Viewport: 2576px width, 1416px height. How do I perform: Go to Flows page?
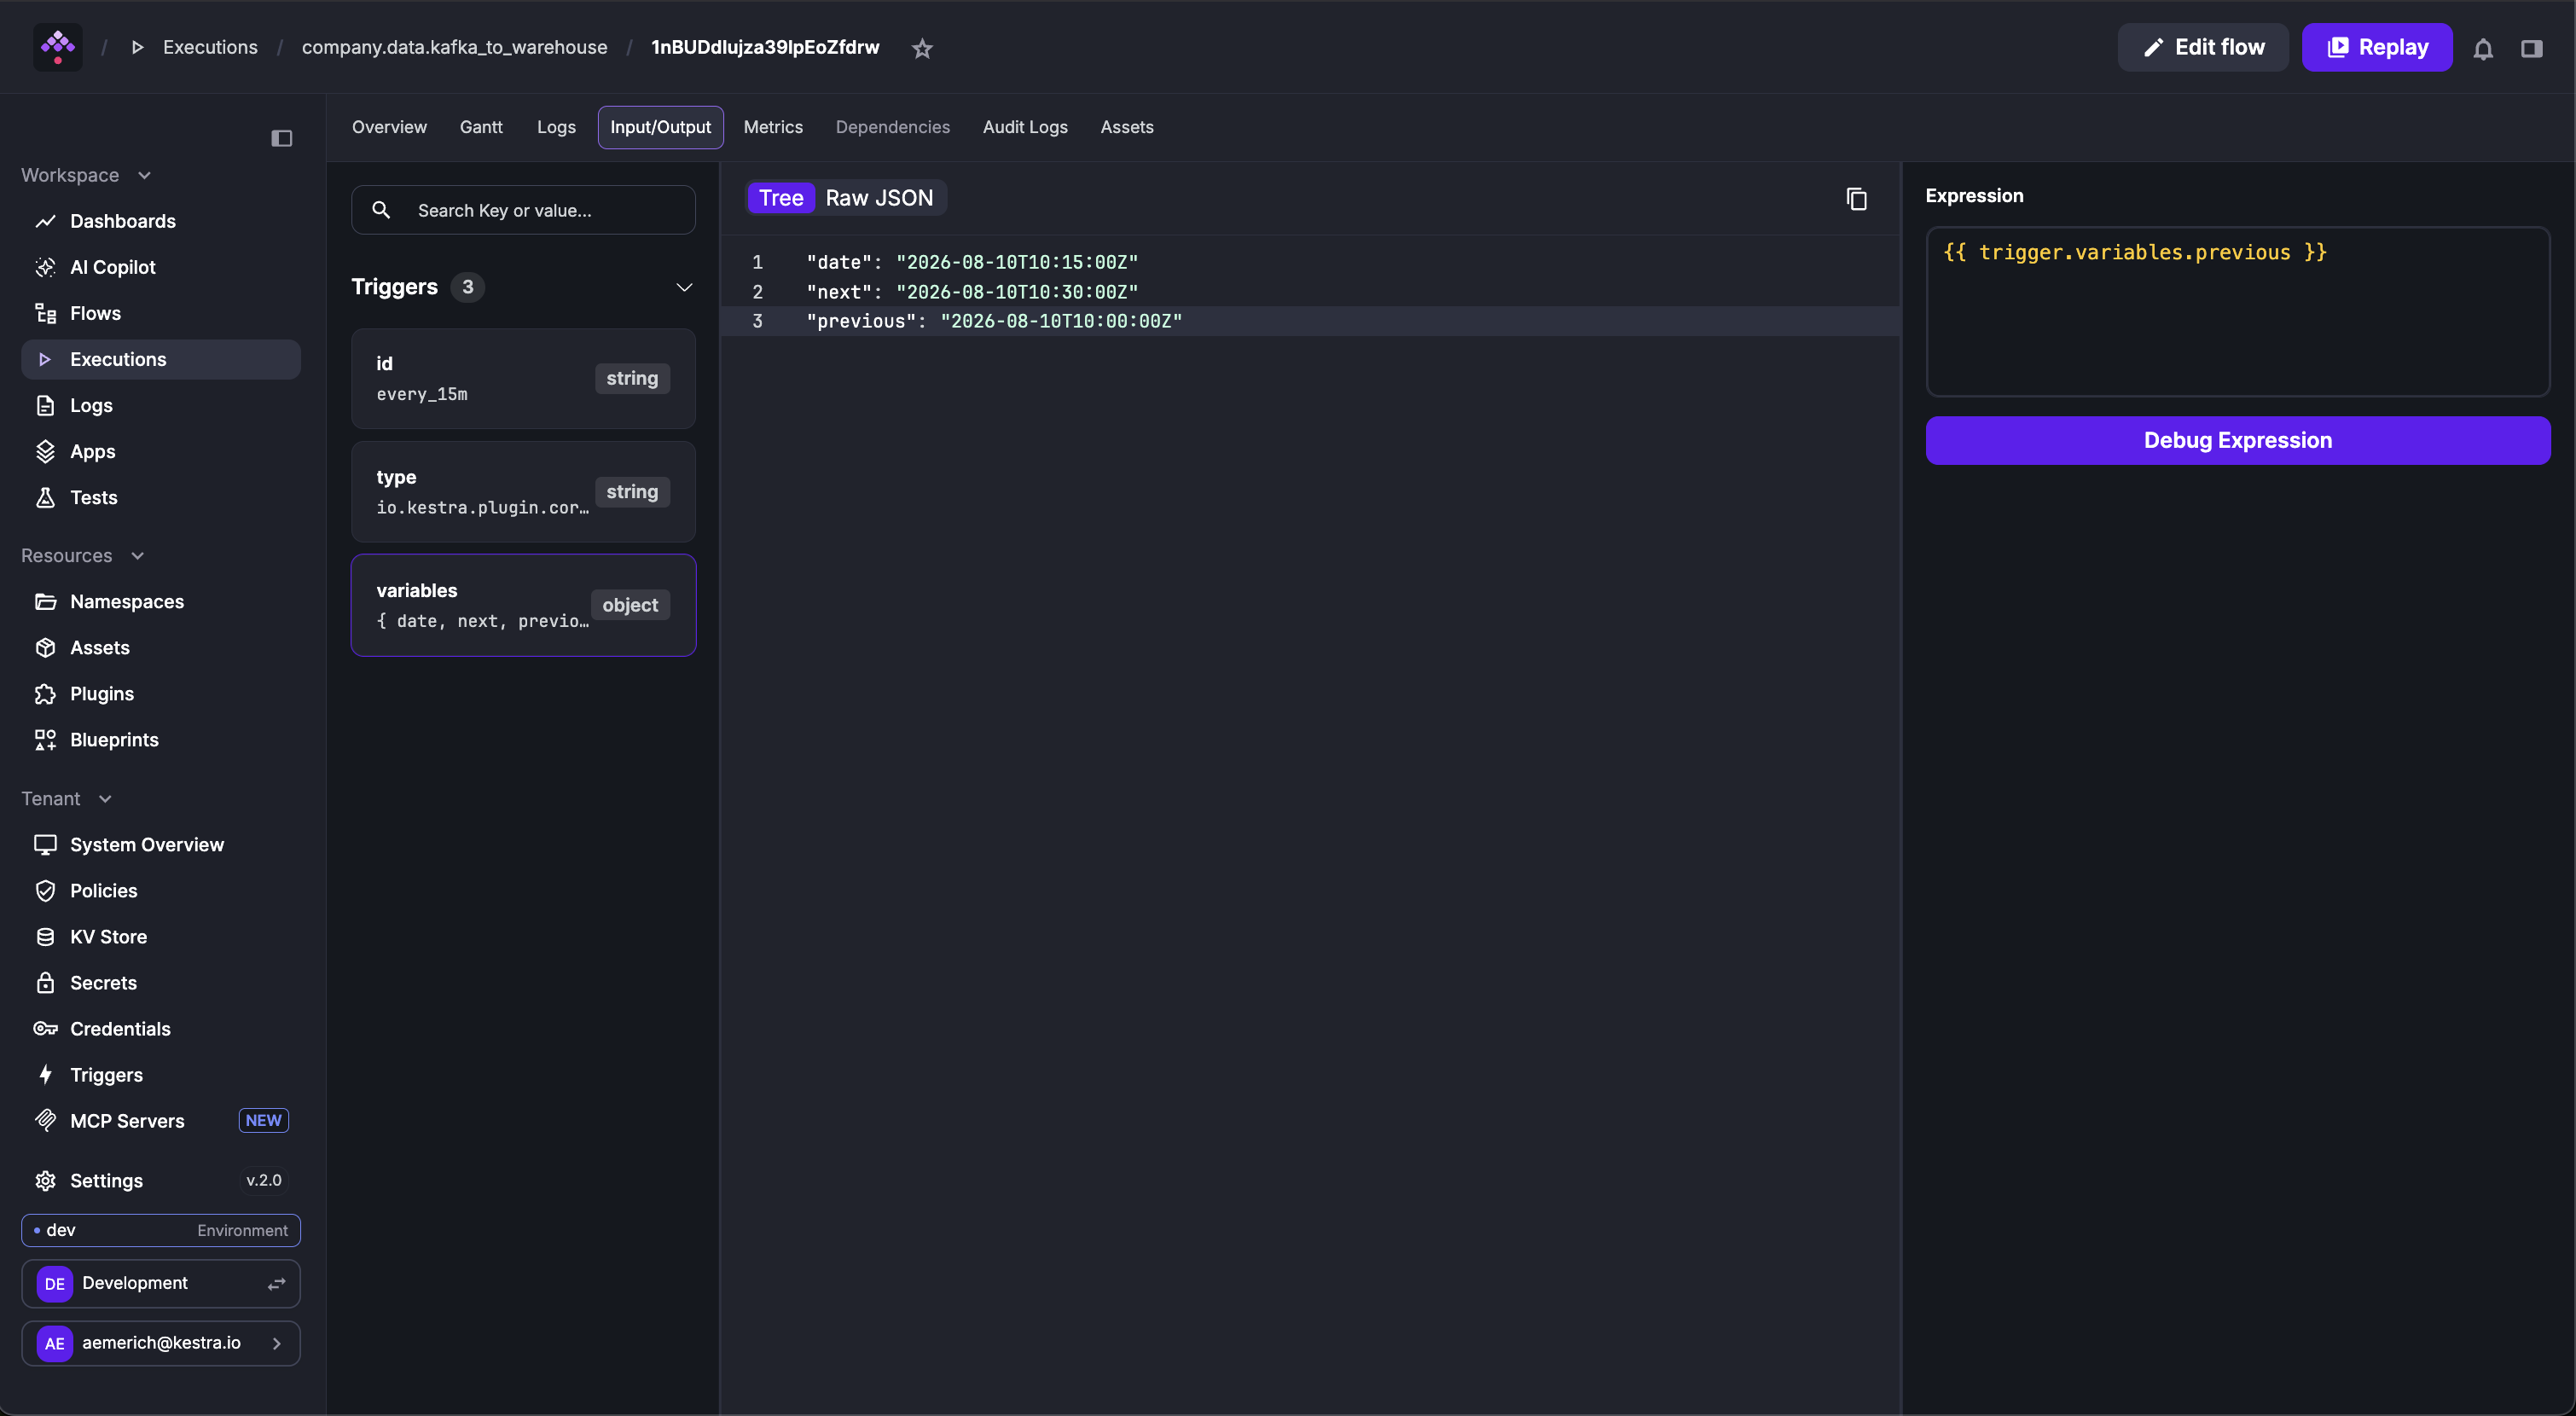(x=160, y=313)
